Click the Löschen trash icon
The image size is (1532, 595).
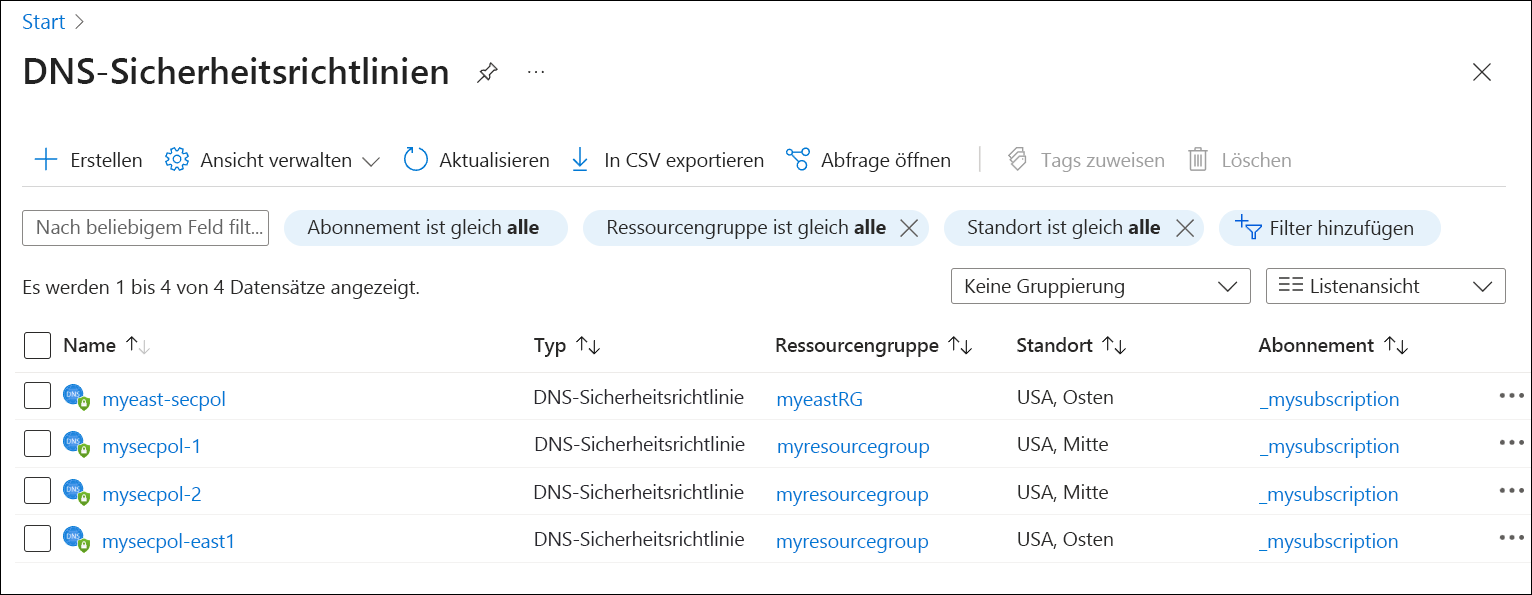1196,159
